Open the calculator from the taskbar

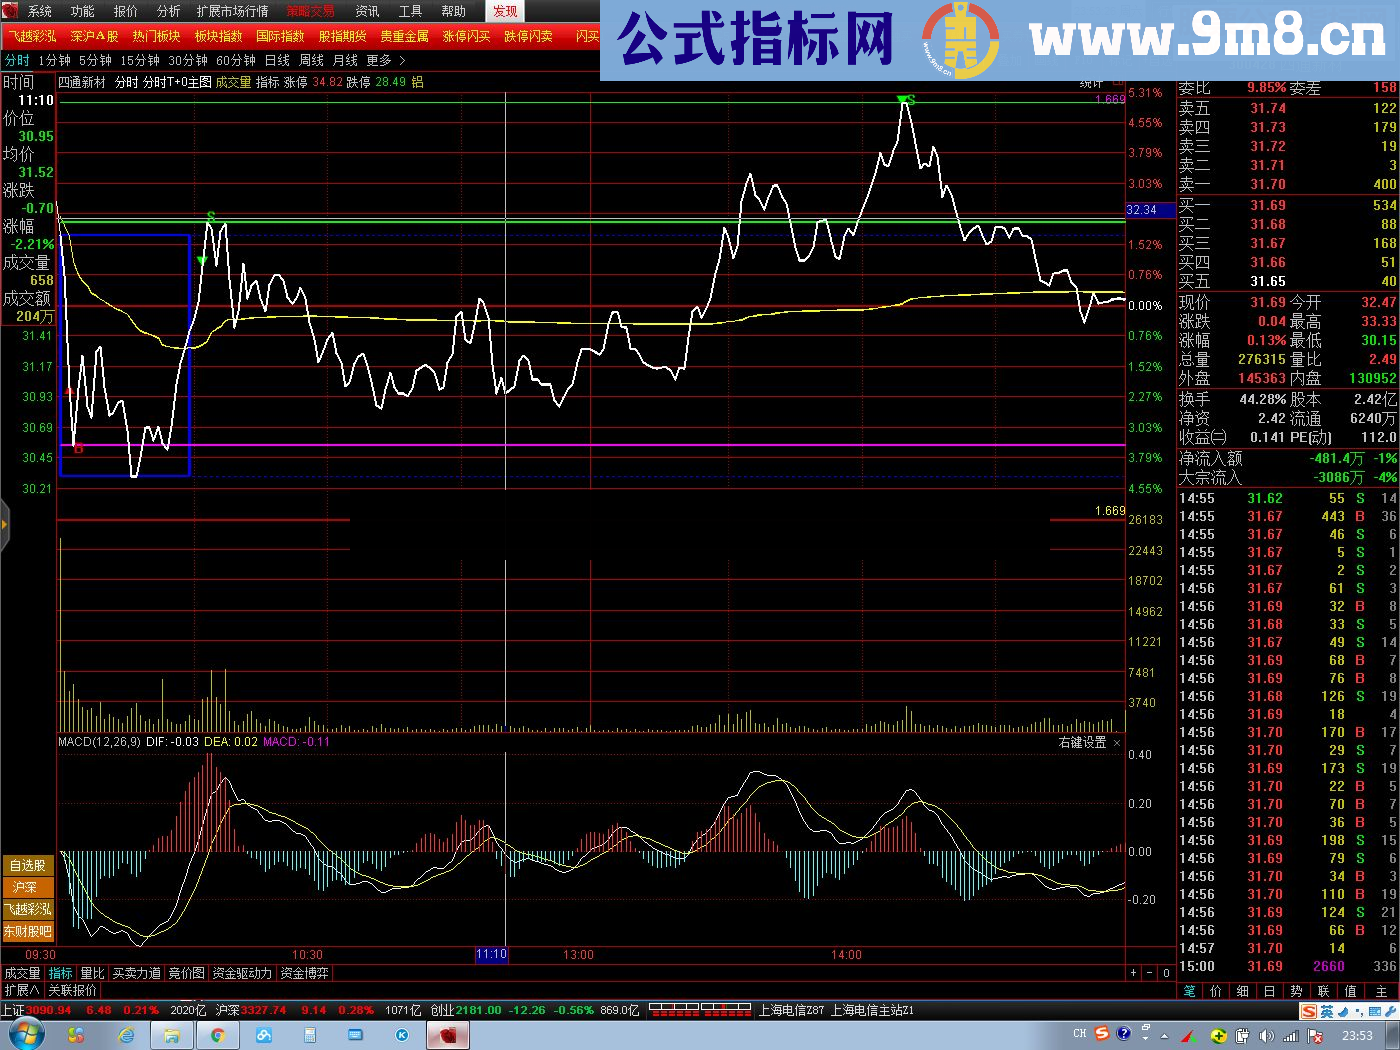(x=310, y=1035)
